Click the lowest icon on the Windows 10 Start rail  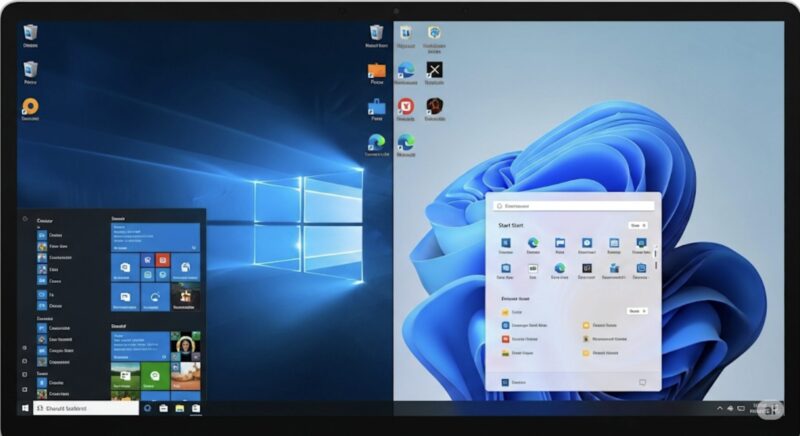click(24, 389)
